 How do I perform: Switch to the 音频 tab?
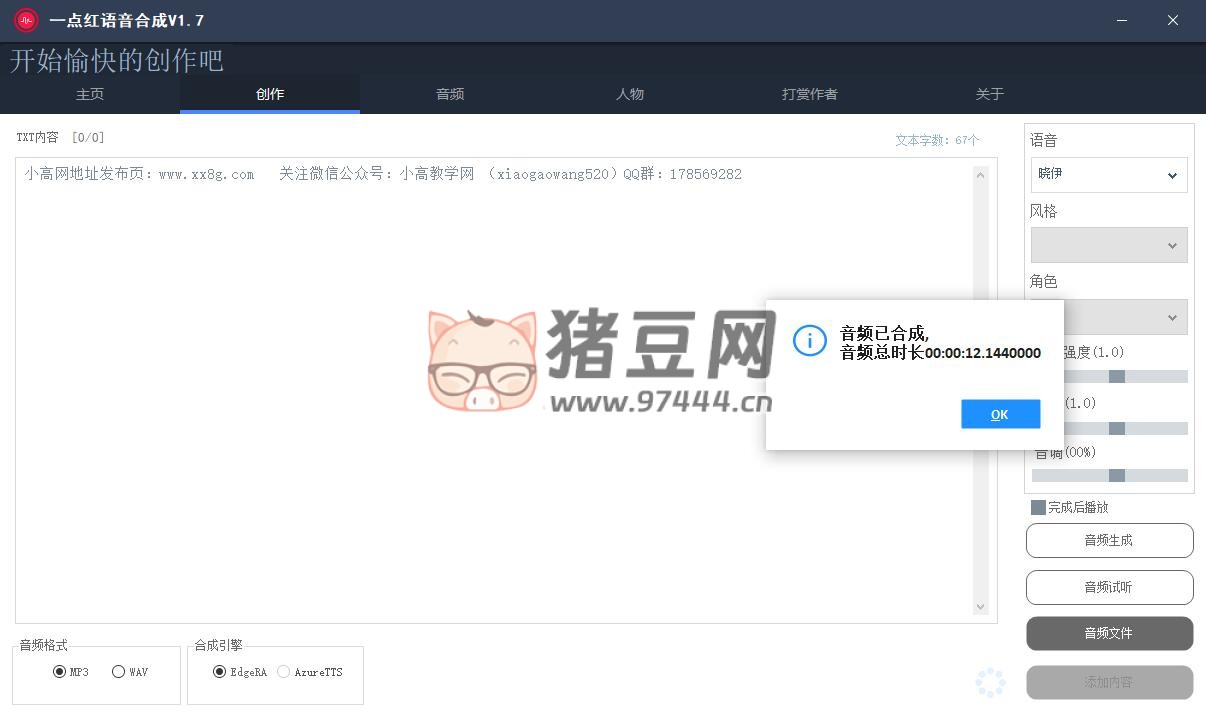click(x=450, y=94)
